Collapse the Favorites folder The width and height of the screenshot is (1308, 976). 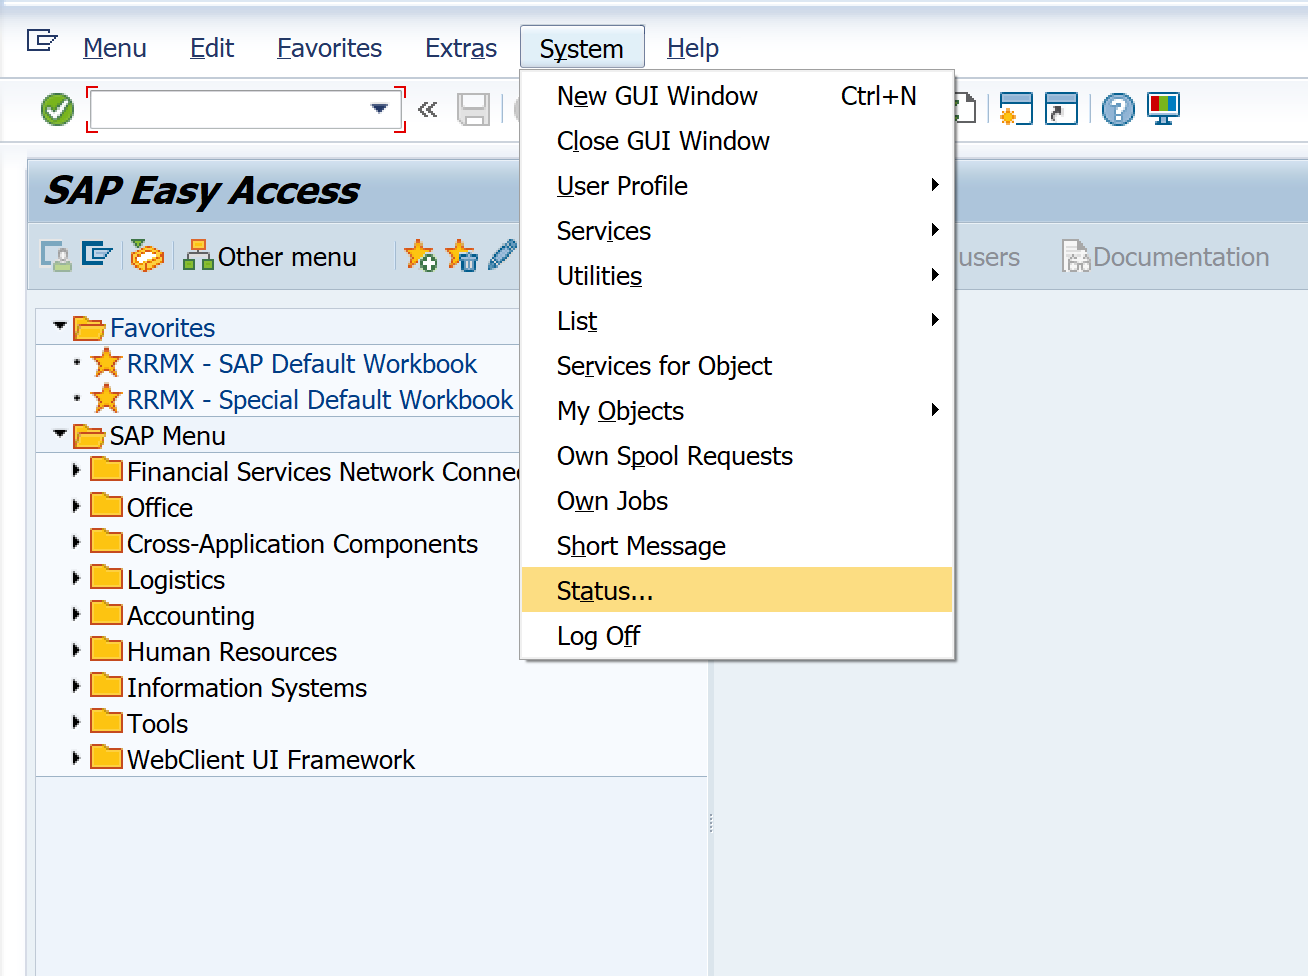click(59, 327)
